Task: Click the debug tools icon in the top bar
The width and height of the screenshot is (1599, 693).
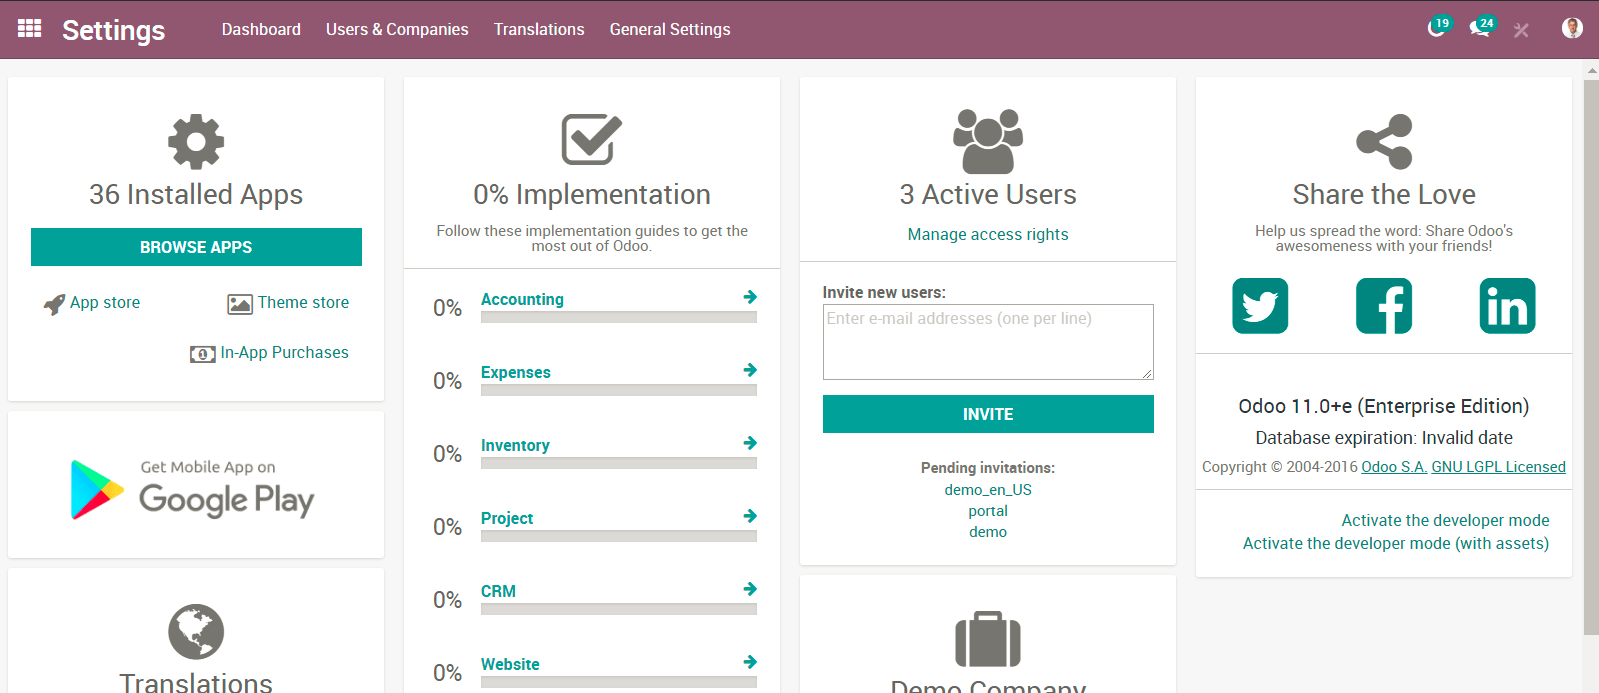Action: click(x=1521, y=30)
